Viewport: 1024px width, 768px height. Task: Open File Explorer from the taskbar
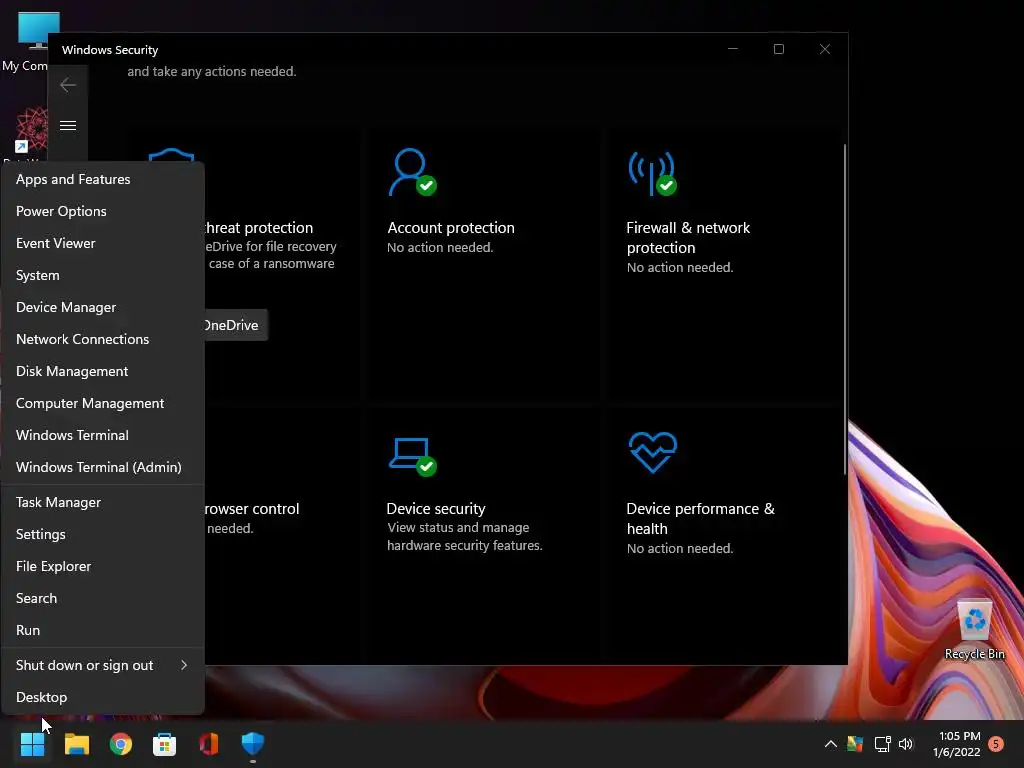click(x=76, y=744)
